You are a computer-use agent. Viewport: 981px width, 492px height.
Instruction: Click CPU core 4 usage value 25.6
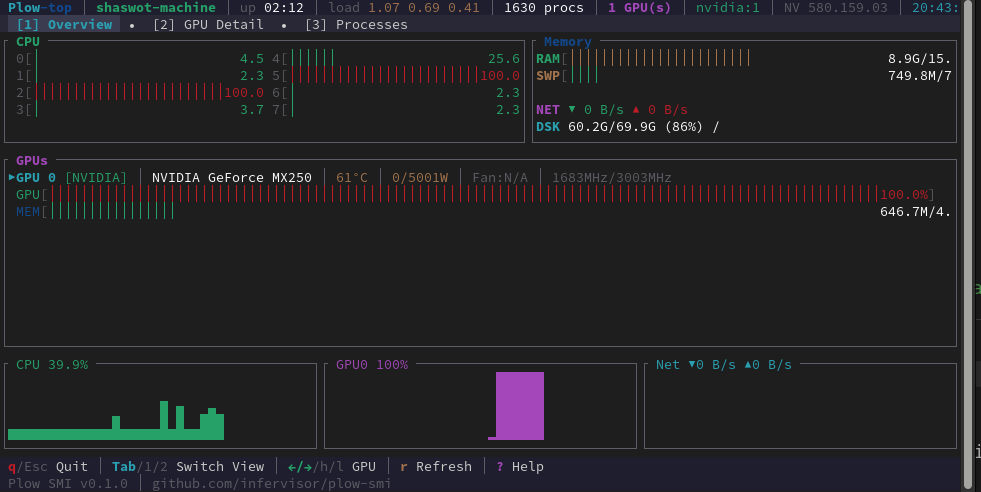pos(504,59)
